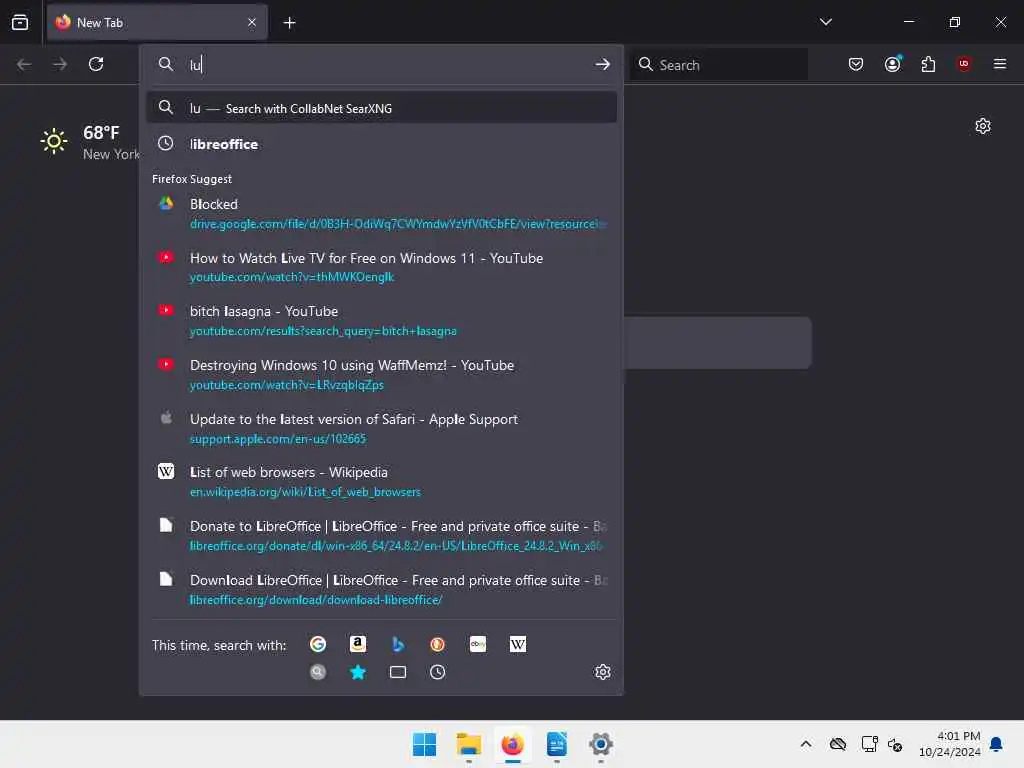Click the Firefox taskbar icon
Image resolution: width=1024 pixels, height=768 pixels.
(513, 744)
